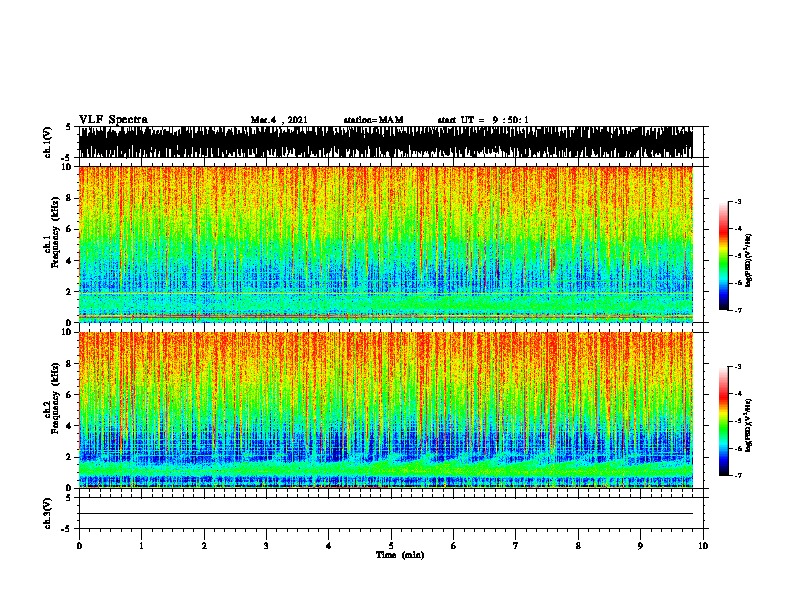Click the "-3" label on ch.1 color bar
Screen dimensions: 792x612
[737, 201]
